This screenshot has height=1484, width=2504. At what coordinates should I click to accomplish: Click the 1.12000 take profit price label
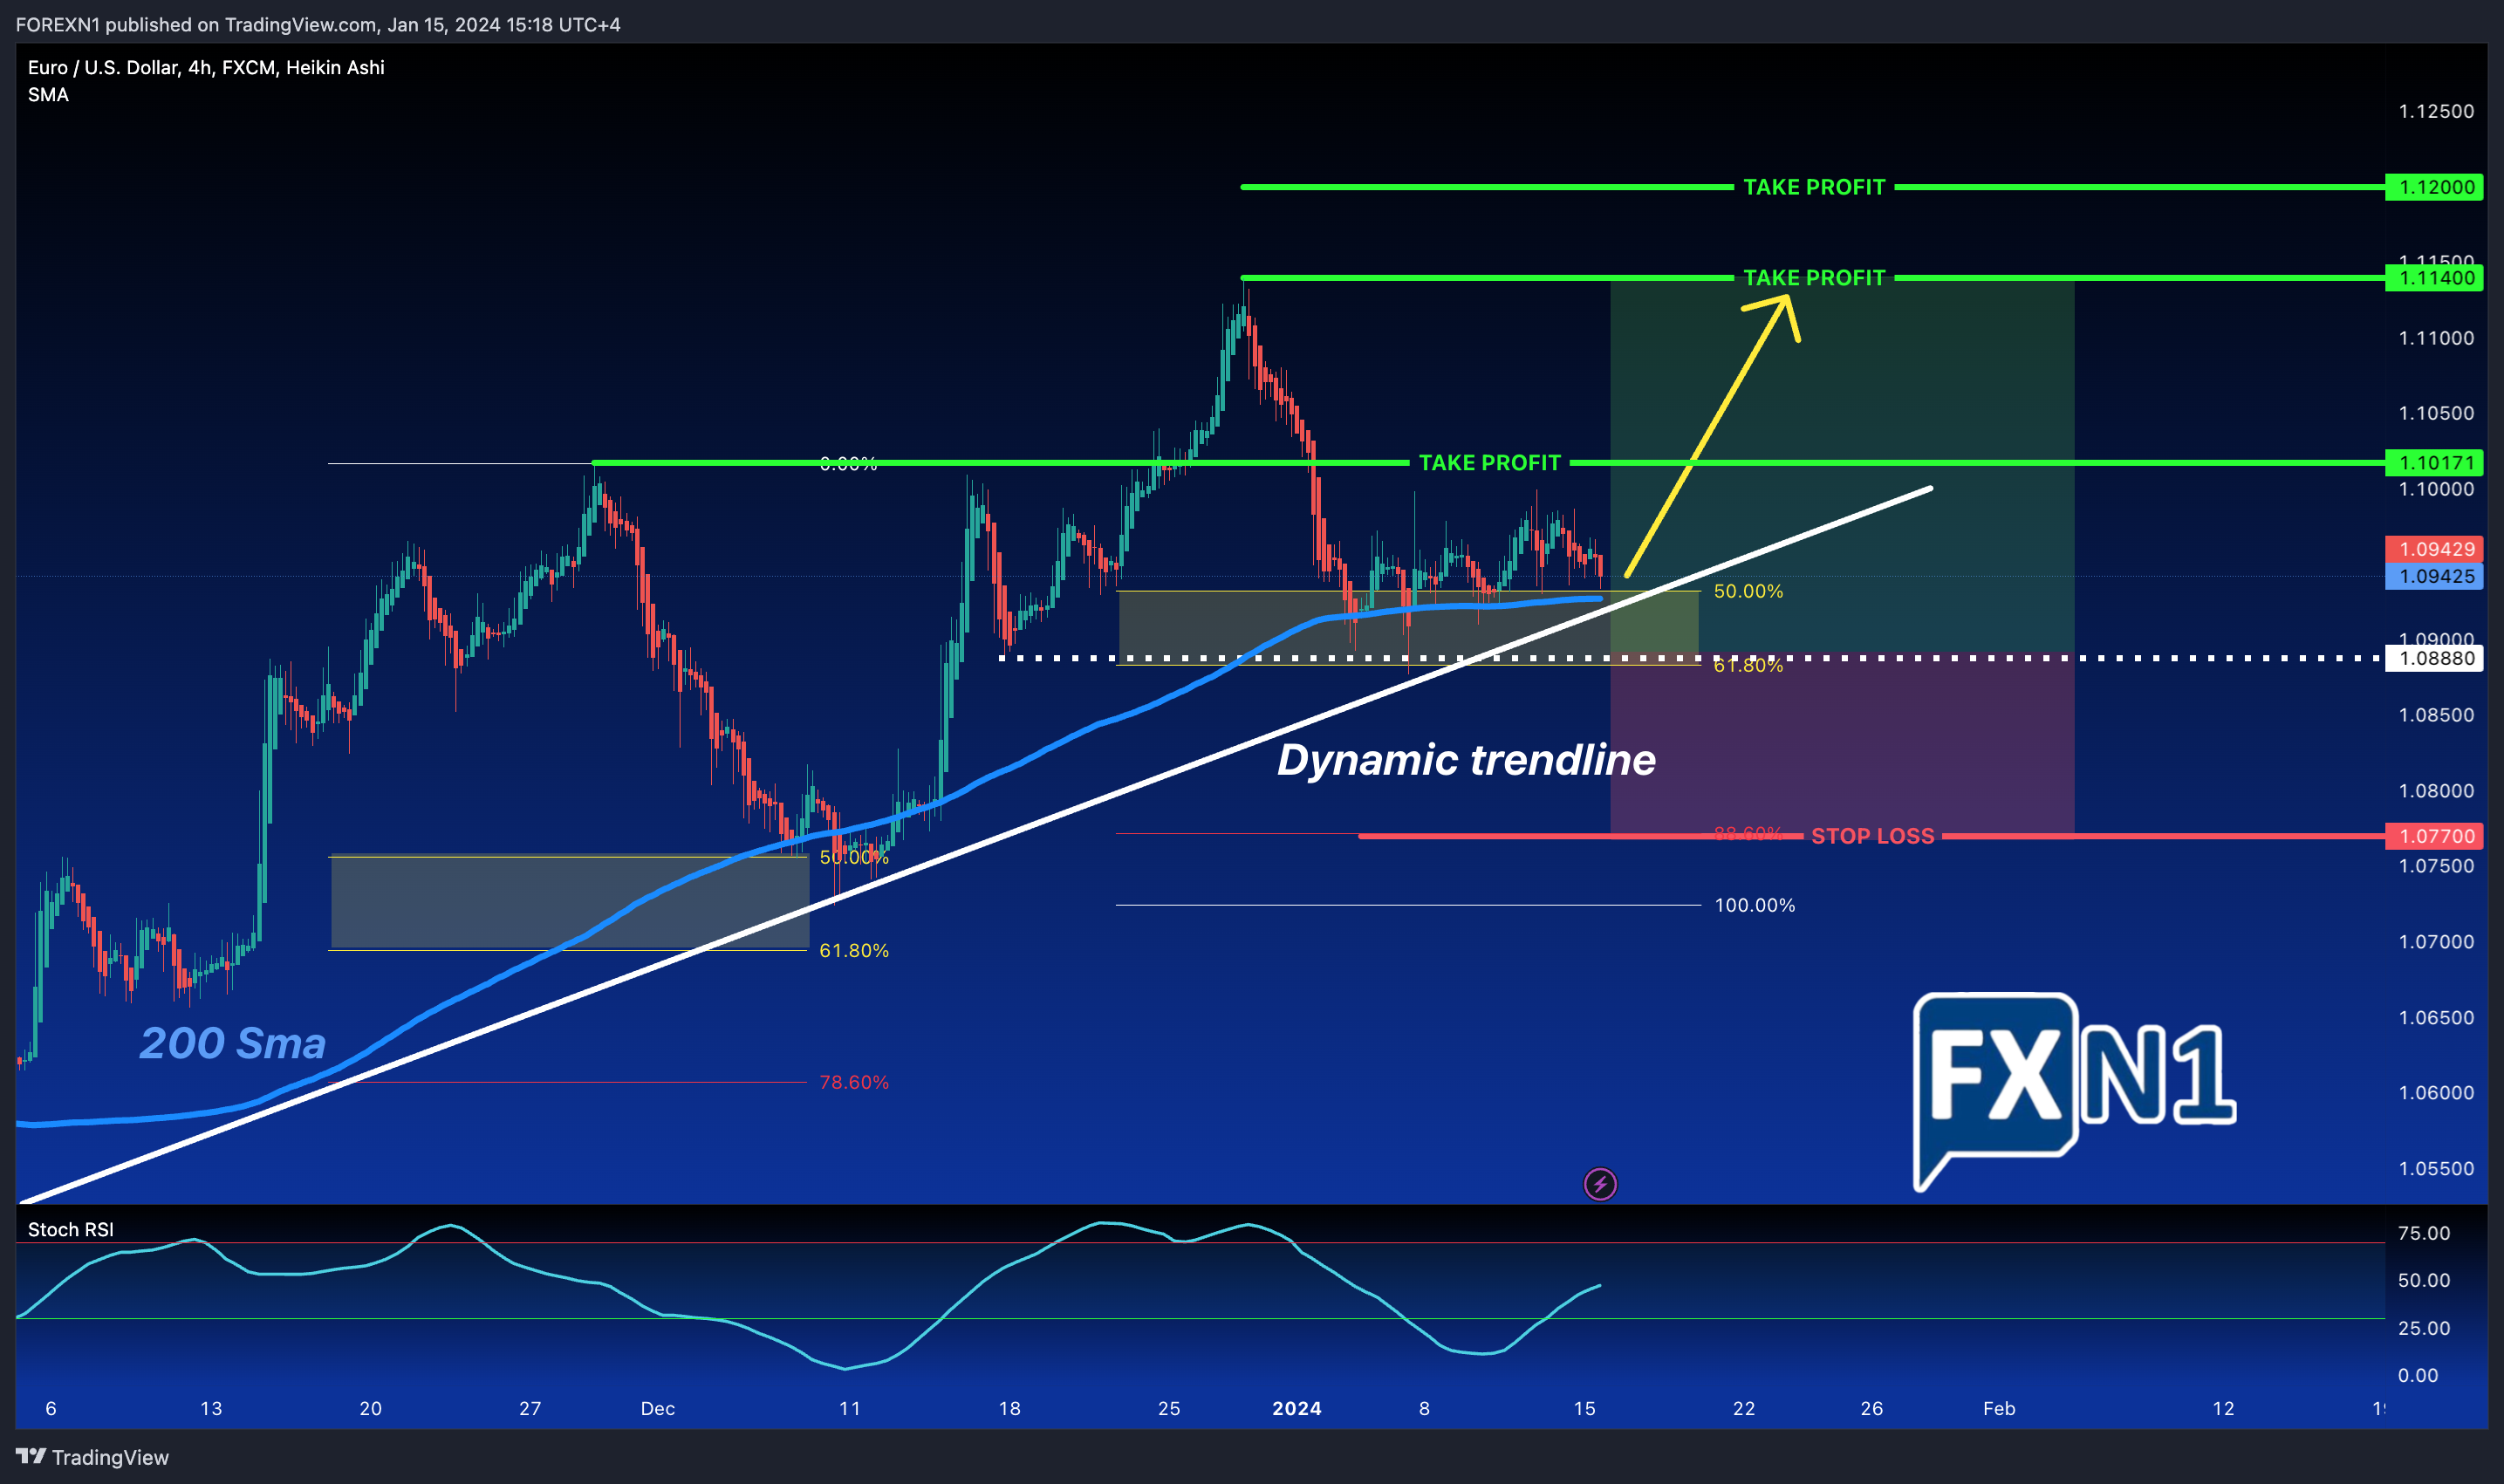click(x=2433, y=187)
